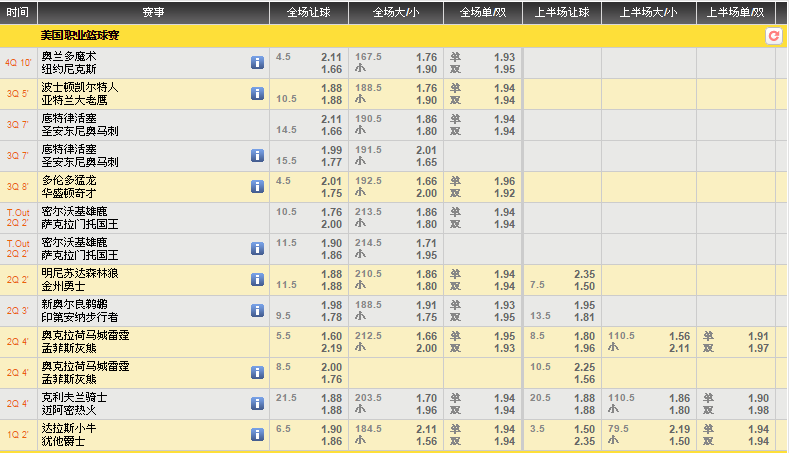Select 1.92 even (双) odds in 华盛顿奇才 row
The width and height of the screenshot is (792, 453).
(505, 193)
